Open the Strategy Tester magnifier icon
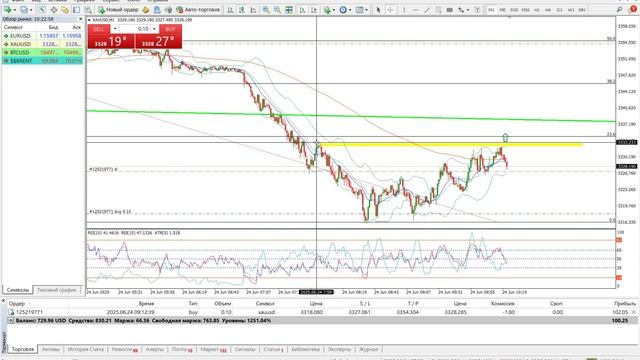 pyautogui.click(x=88, y=9)
